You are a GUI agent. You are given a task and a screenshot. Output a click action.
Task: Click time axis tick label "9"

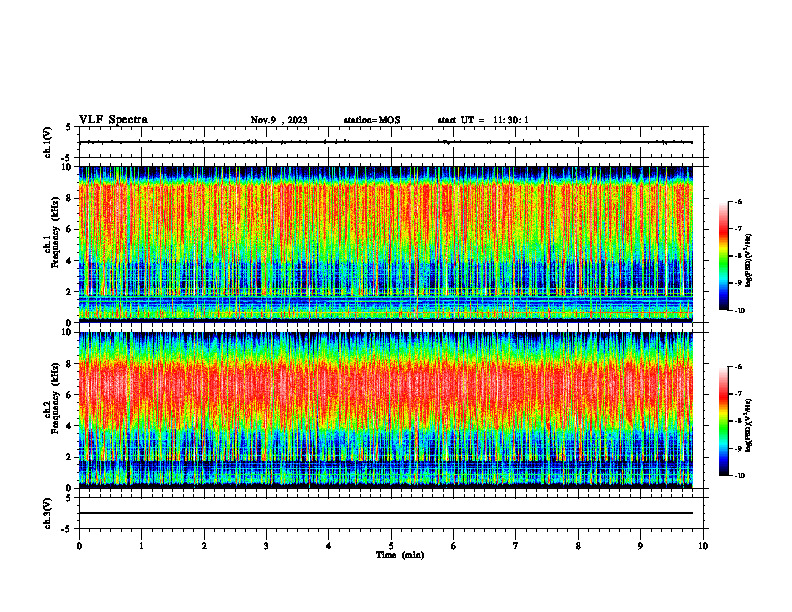[640, 546]
